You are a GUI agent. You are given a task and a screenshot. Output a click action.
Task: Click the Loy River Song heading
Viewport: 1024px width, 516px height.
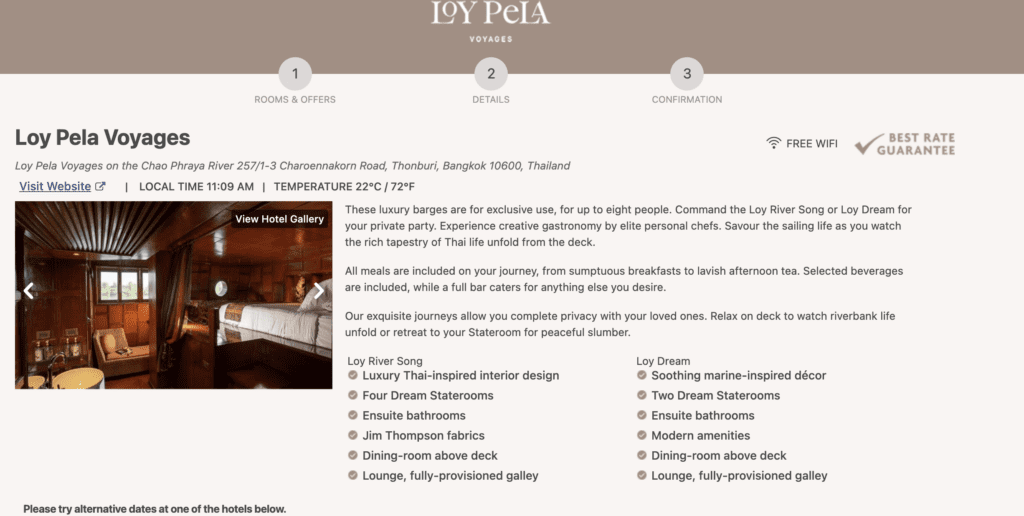click(385, 361)
